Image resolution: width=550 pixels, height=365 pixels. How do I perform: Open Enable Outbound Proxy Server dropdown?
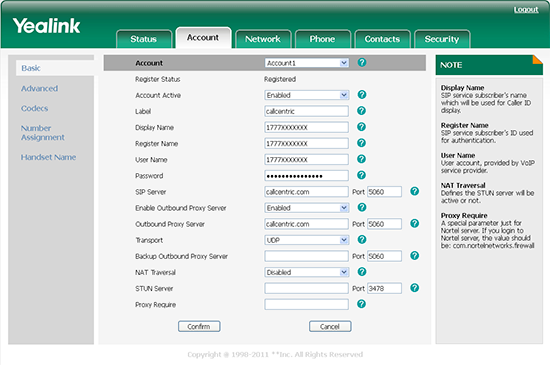point(307,208)
